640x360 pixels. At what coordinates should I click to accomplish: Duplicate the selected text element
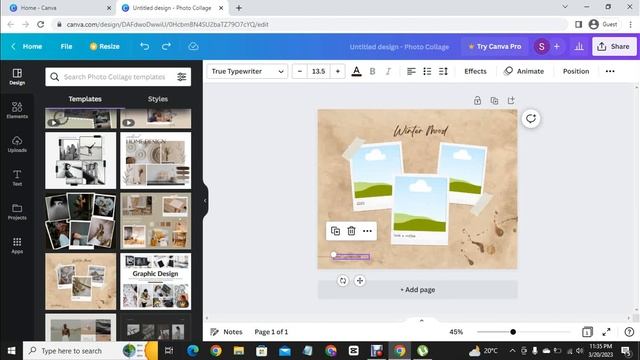tap(335, 231)
